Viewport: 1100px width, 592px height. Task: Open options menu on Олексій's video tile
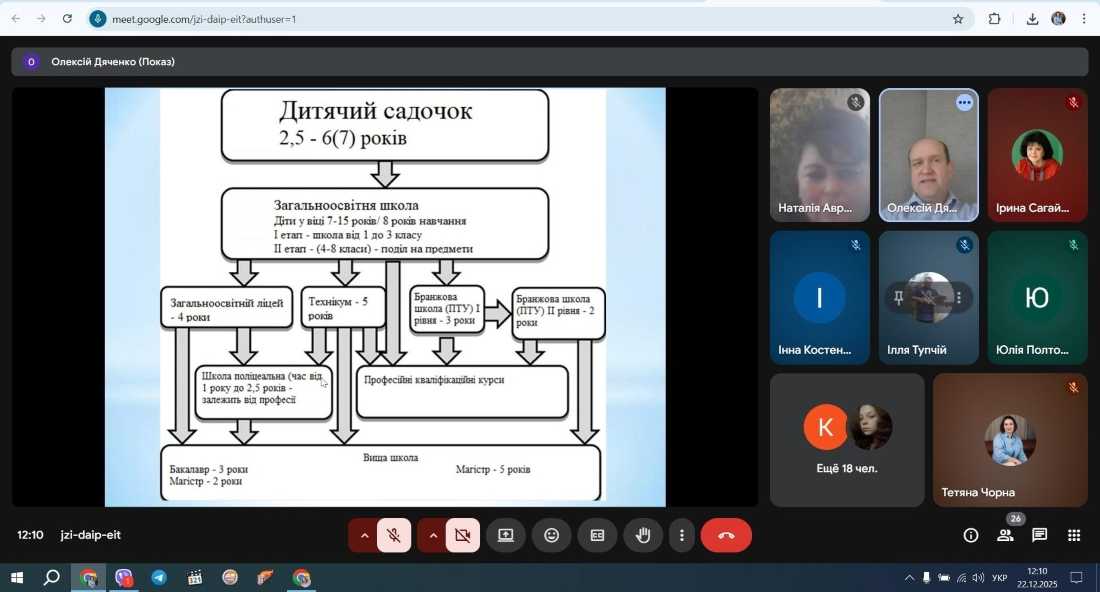coord(964,103)
